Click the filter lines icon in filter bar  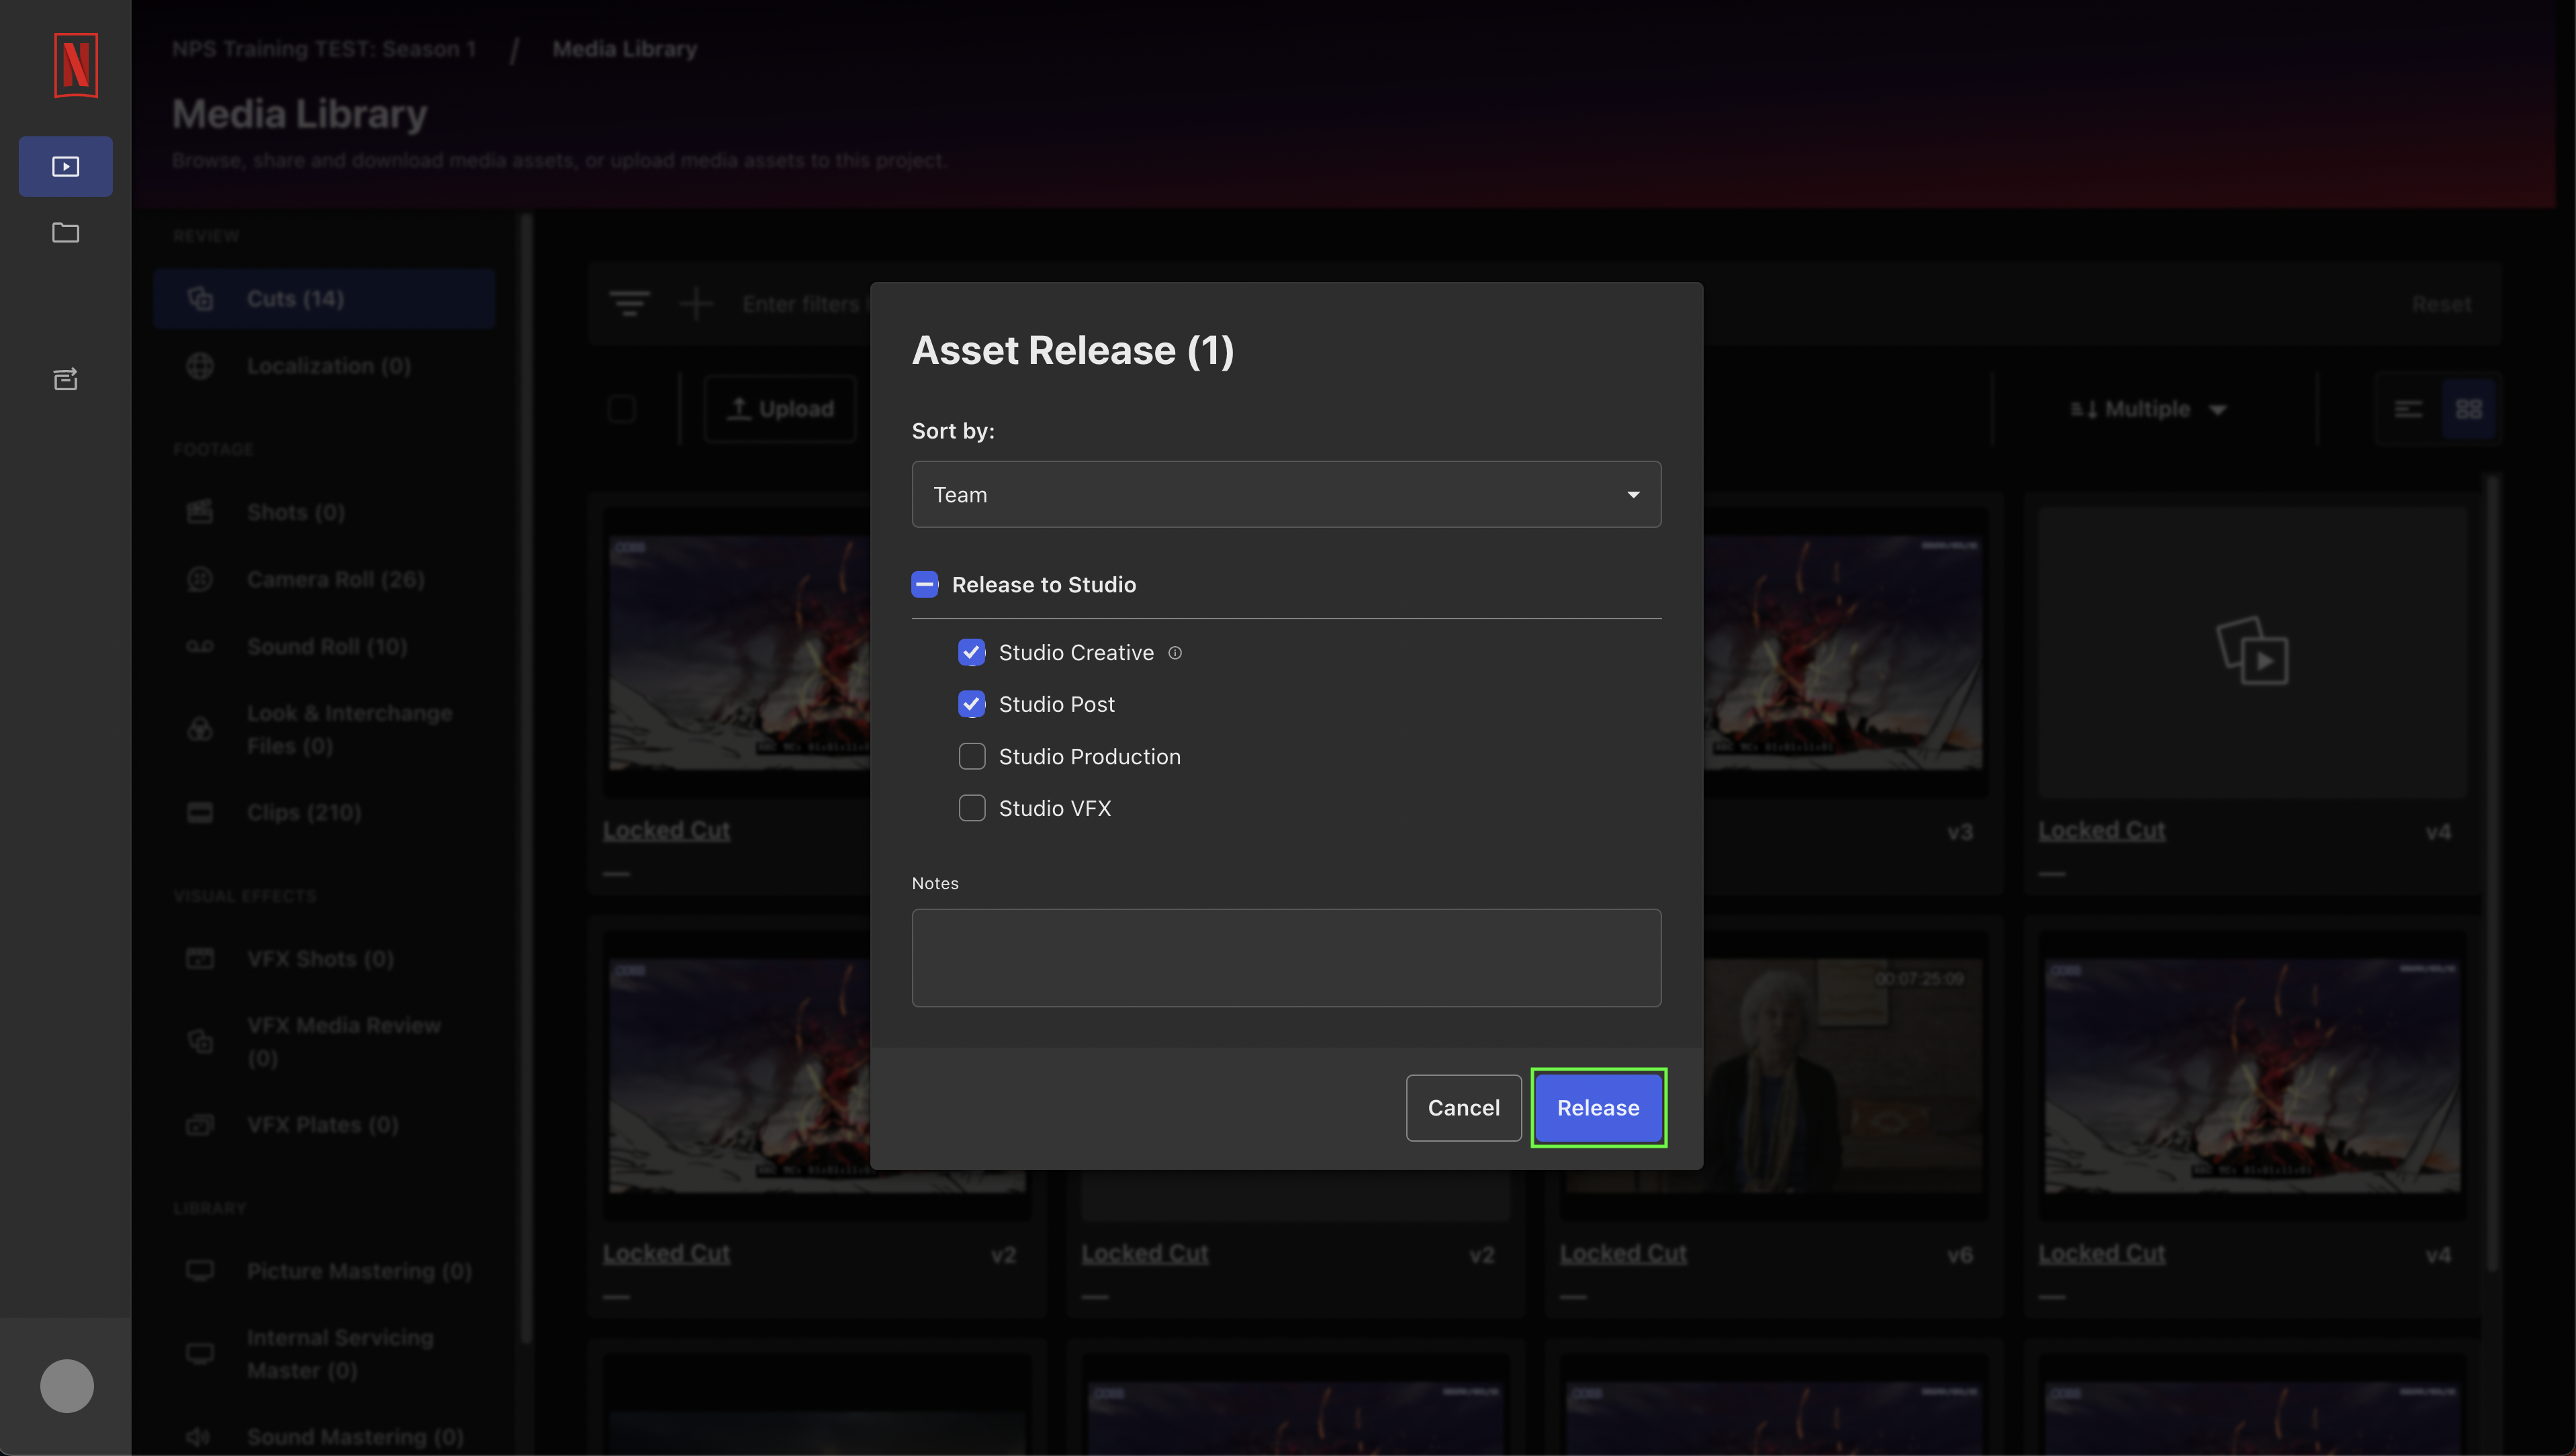tap(630, 303)
